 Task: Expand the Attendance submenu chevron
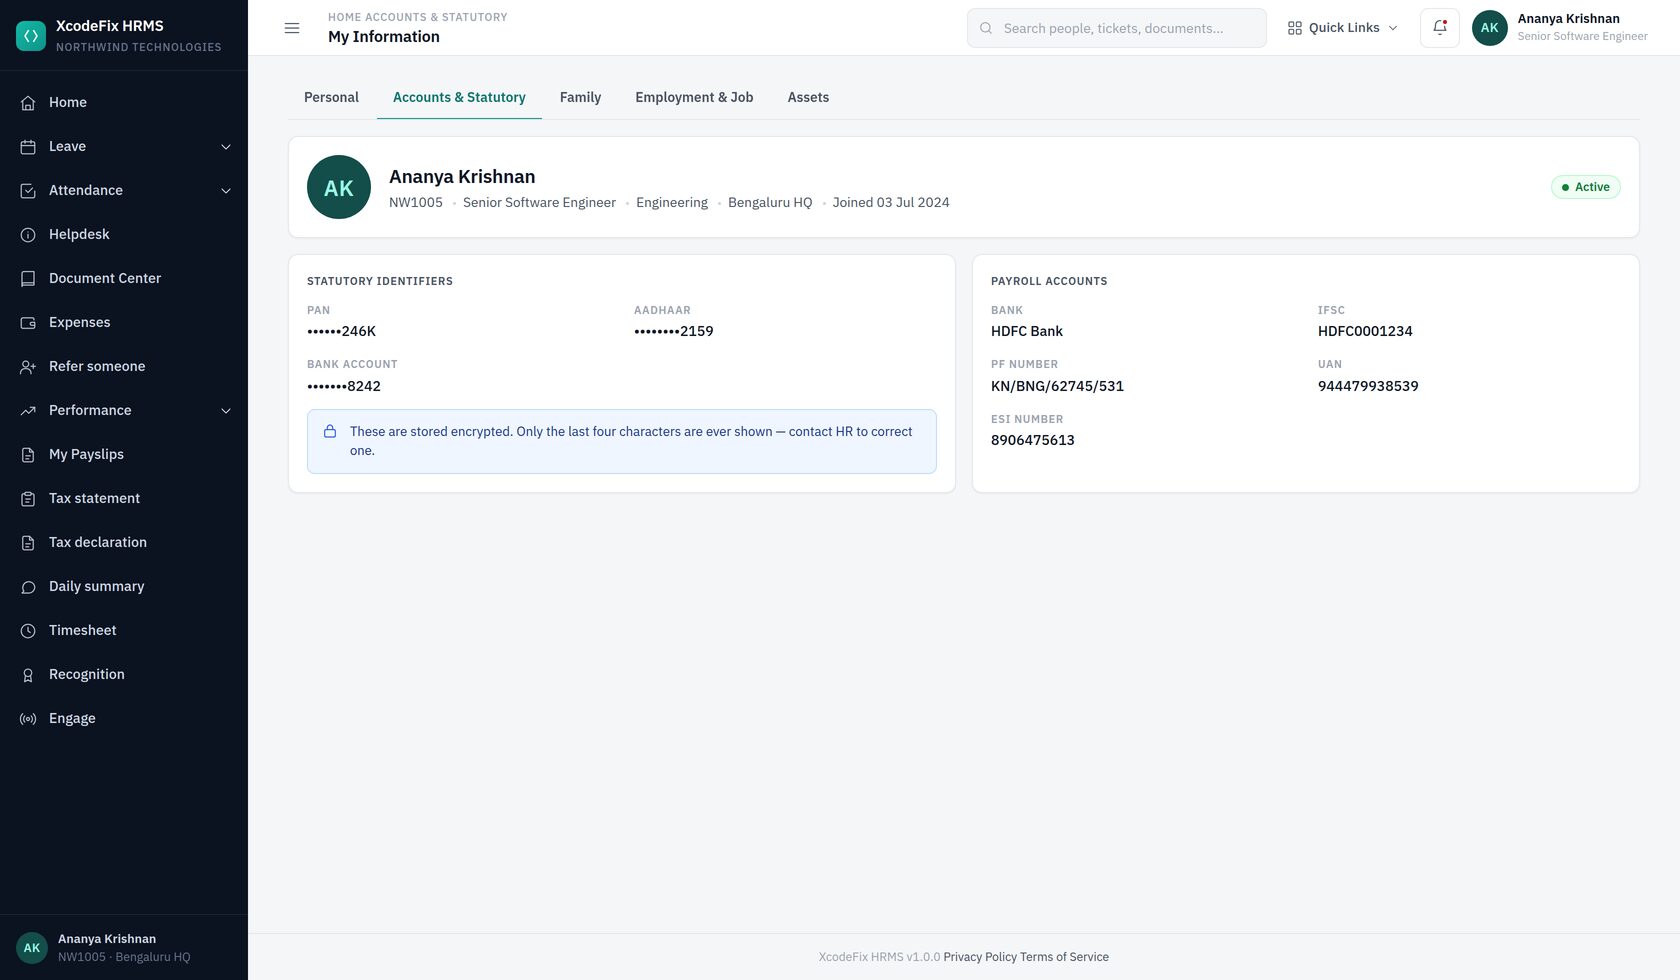pyautogui.click(x=226, y=191)
